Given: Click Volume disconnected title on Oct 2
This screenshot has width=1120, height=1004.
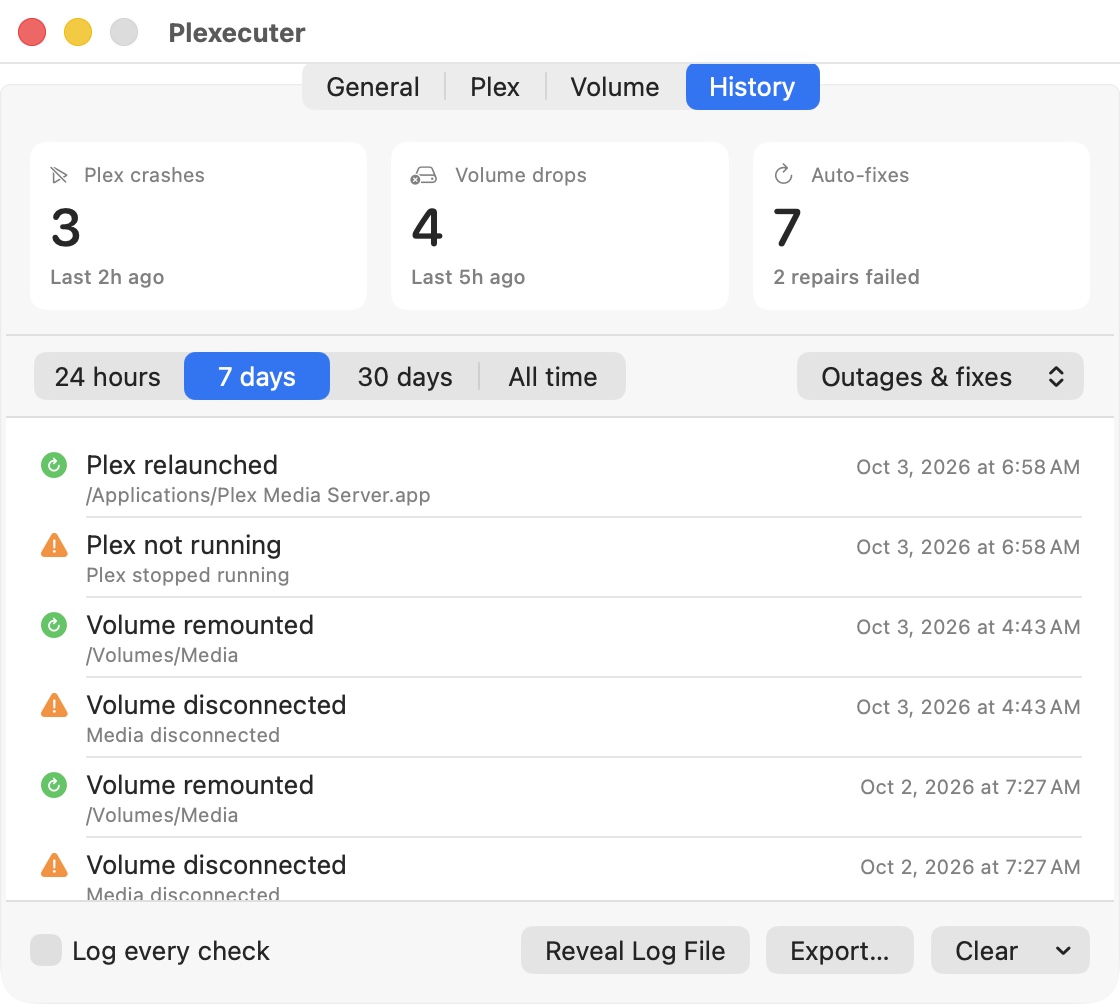Looking at the screenshot, I should pyautogui.click(x=216, y=865).
